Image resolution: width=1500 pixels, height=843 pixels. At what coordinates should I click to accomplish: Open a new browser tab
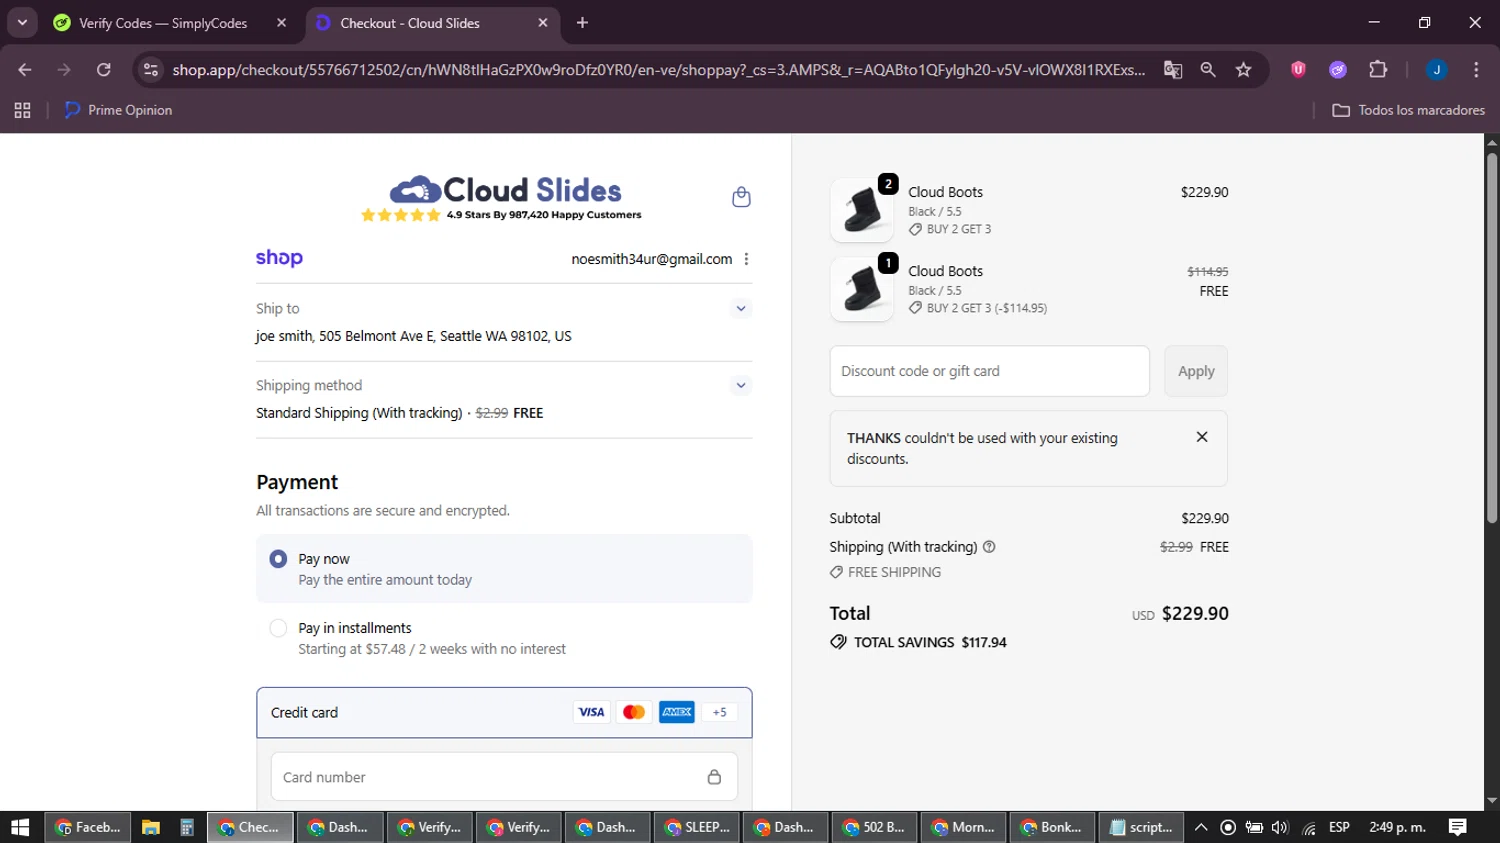tap(582, 23)
